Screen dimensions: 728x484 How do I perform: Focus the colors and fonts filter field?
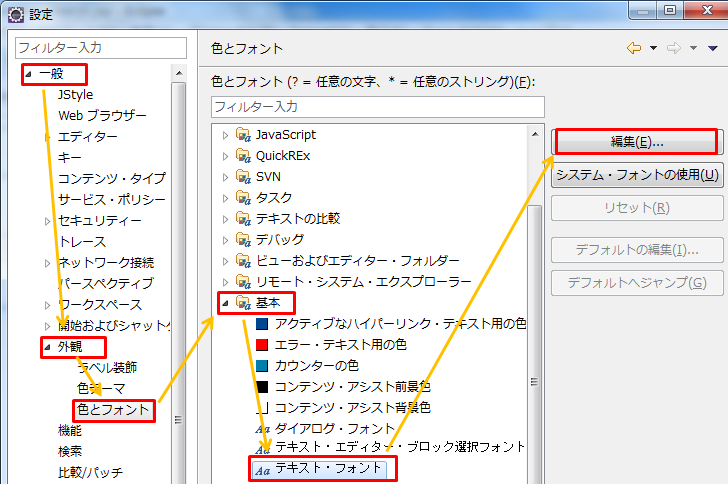coord(377,107)
